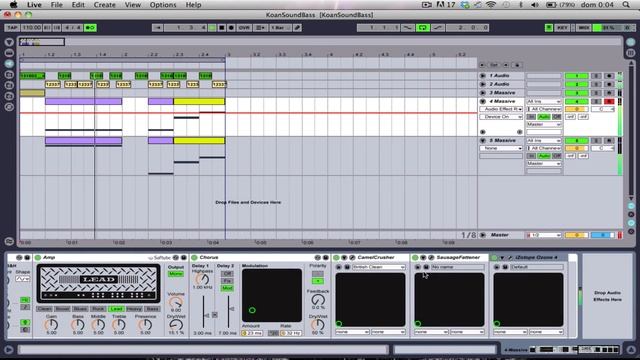Toggle the Chorus device activator

coord(195,258)
